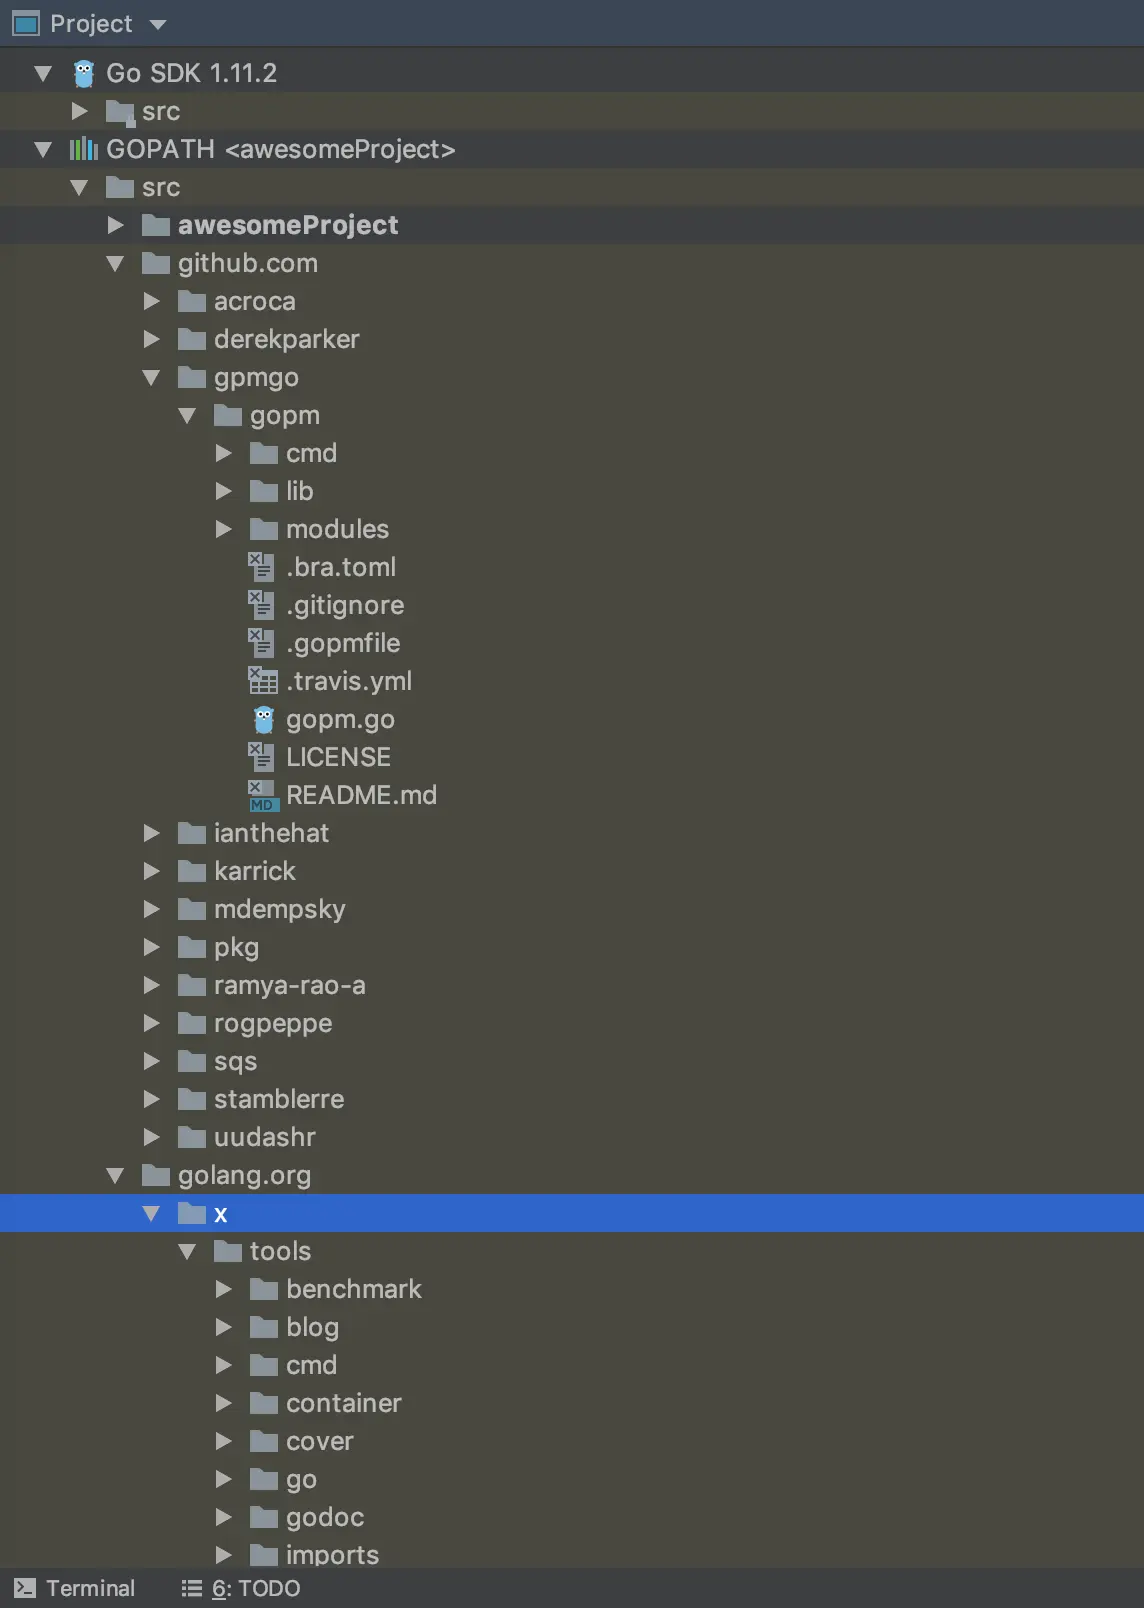This screenshot has width=1144, height=1608.
Task: Click the go folder icon under tools
Action: pos(264,1479)
